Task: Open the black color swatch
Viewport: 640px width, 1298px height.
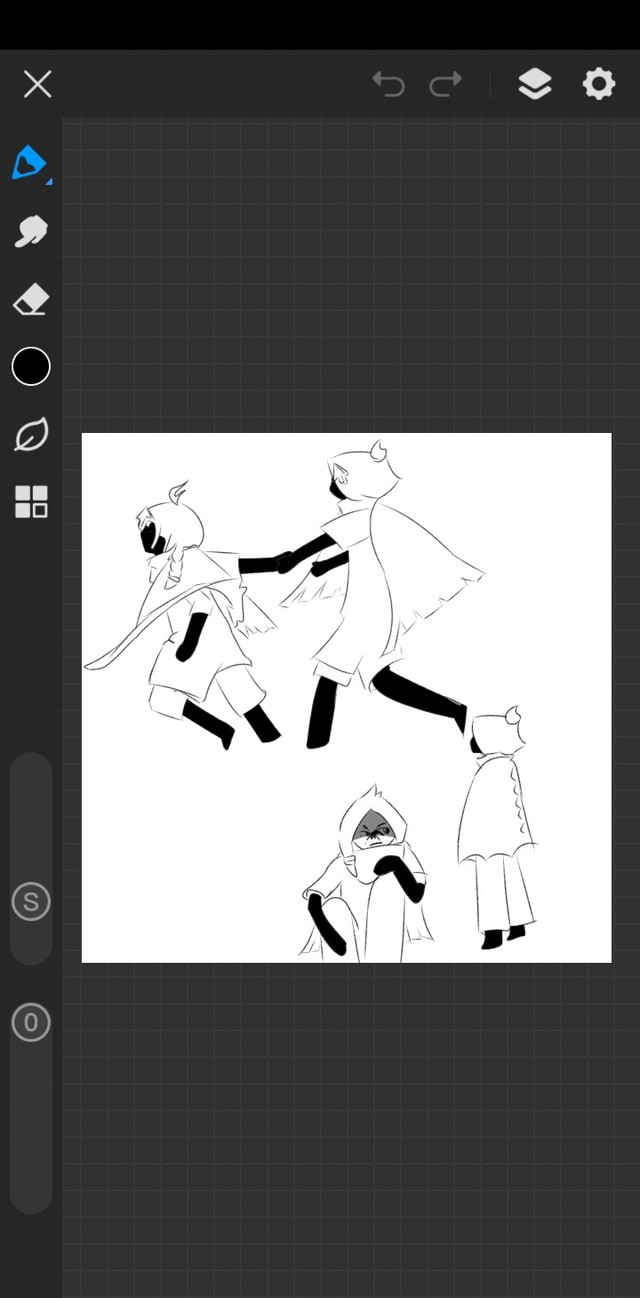Action: pyautogui.click(x=31, y=367)
